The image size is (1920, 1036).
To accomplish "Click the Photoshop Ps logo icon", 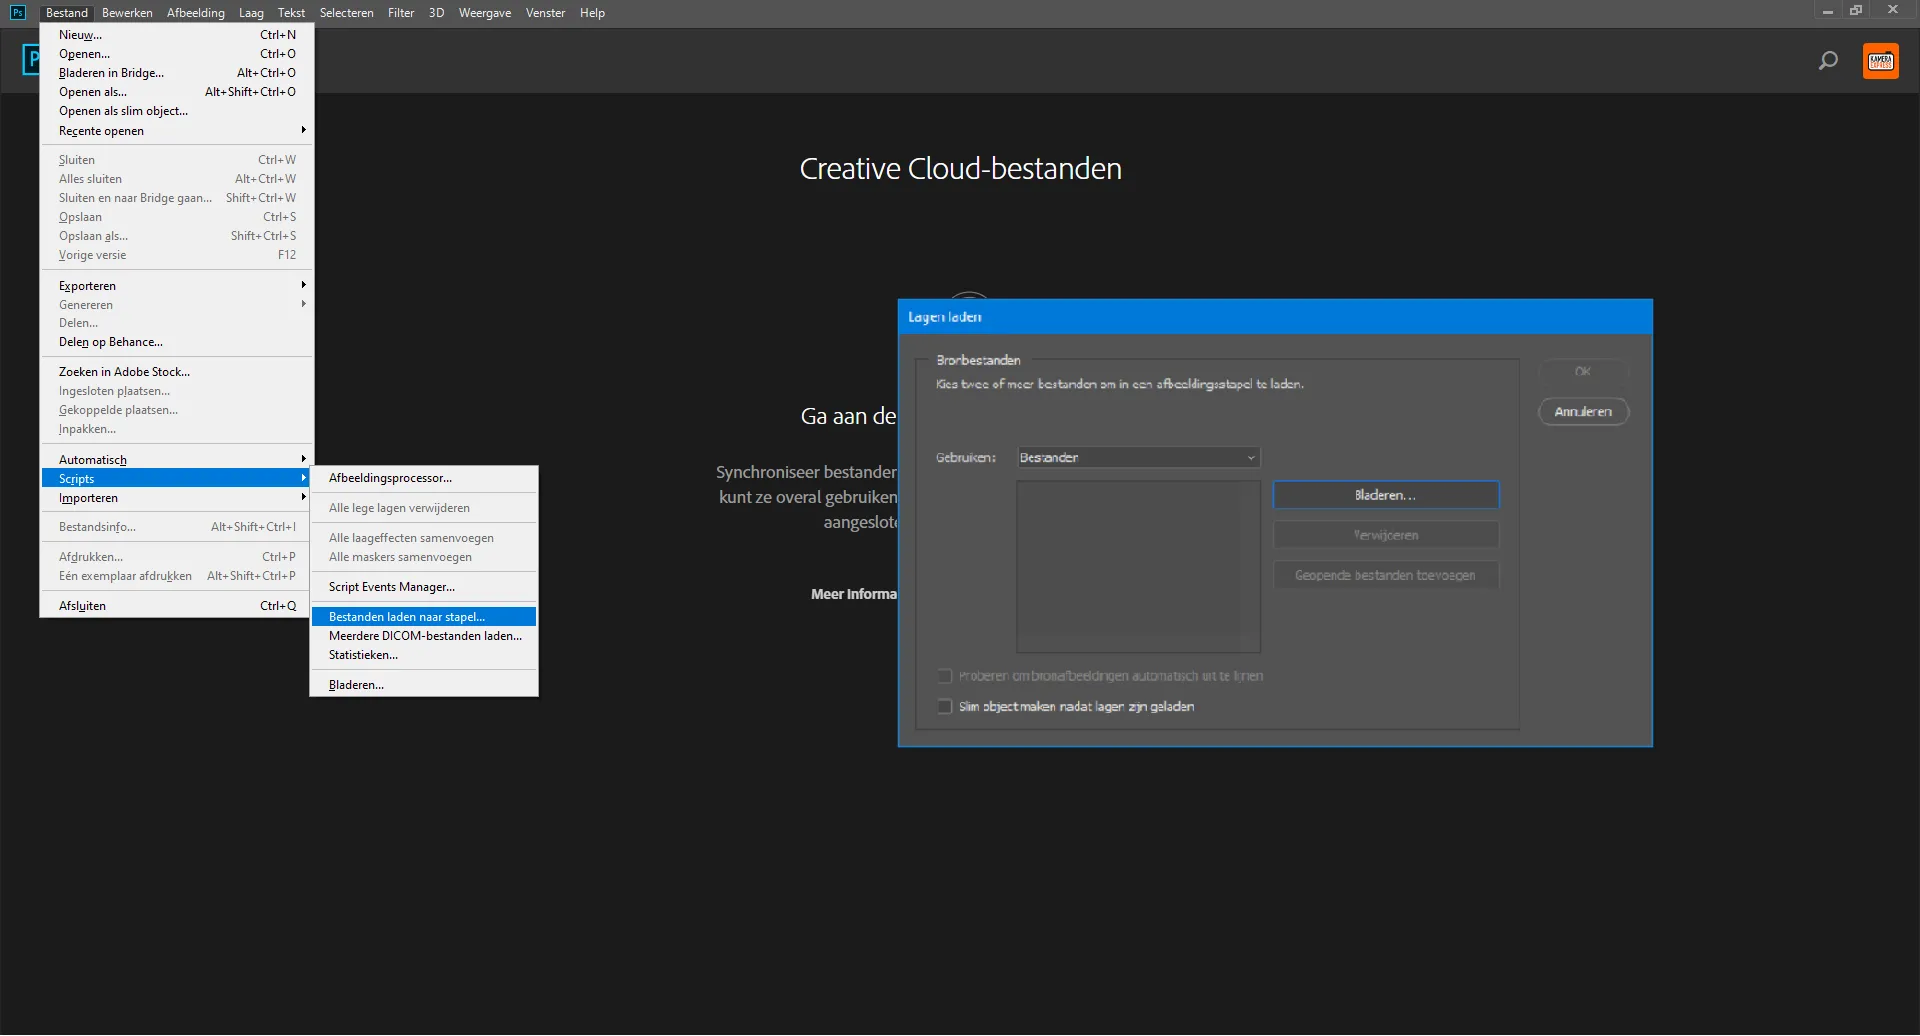I will (x=18, y=12).
